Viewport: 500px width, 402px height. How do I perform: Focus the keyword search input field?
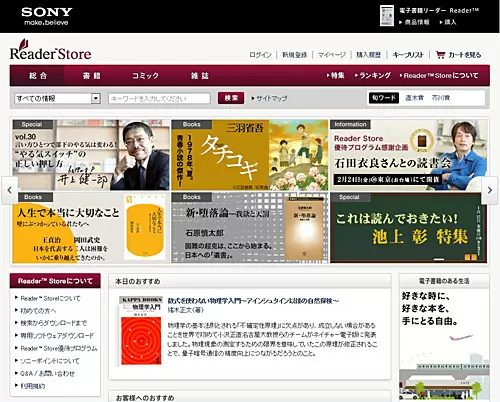159,98
